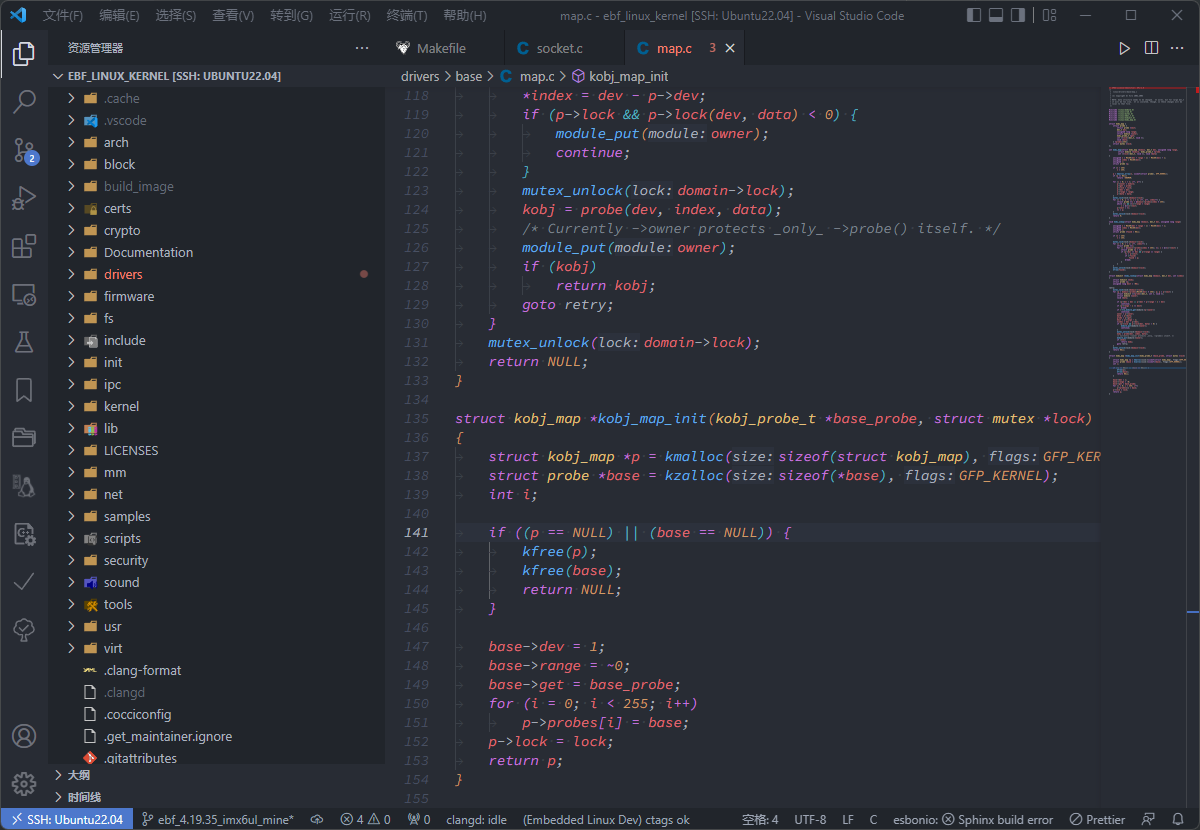Toggle the secondary side bar layout button
1200x830 pixels.
1017,16
